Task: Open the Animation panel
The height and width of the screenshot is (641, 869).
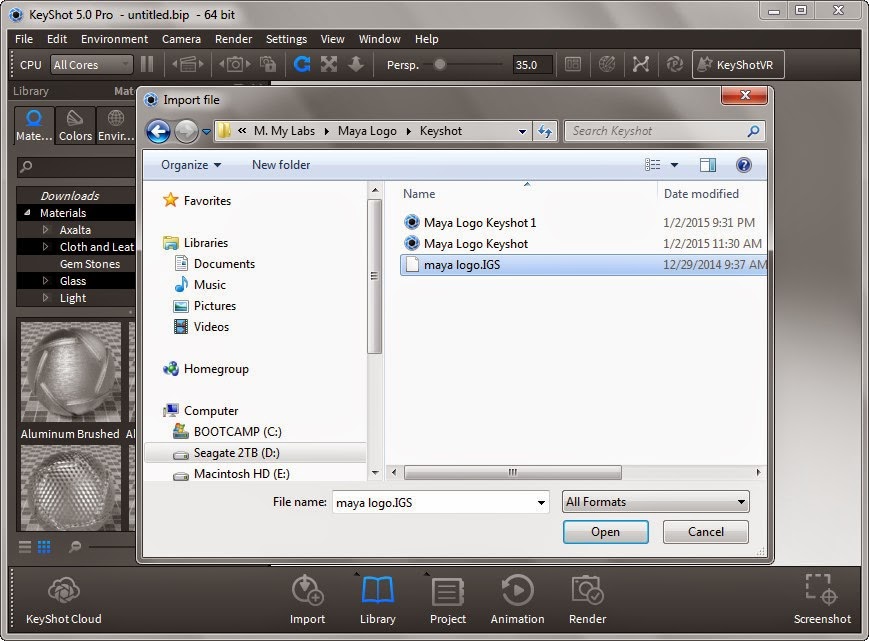Action: coord(518,599)
